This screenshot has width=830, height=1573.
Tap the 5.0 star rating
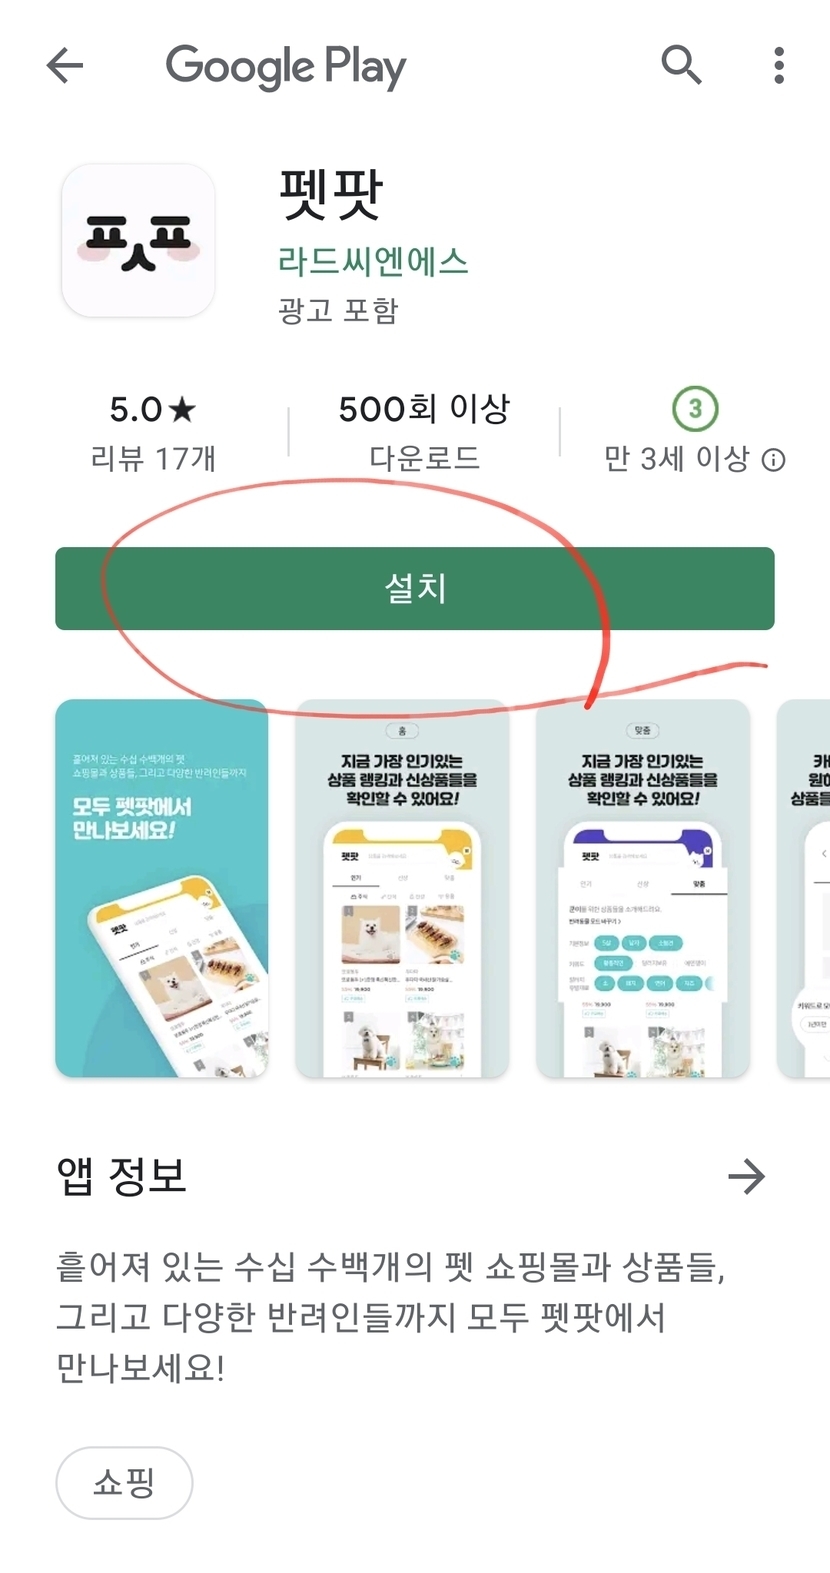153,409
